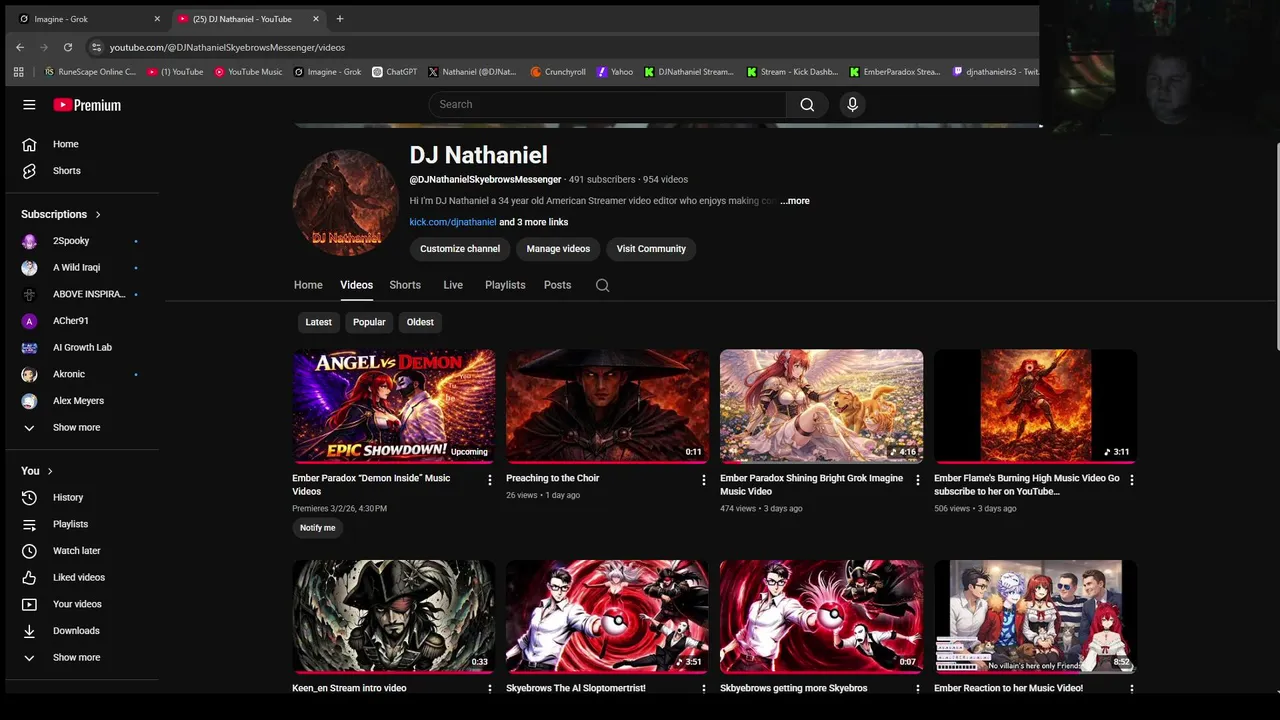
Task: Open a new browser tab
Action: coord(339,18)
